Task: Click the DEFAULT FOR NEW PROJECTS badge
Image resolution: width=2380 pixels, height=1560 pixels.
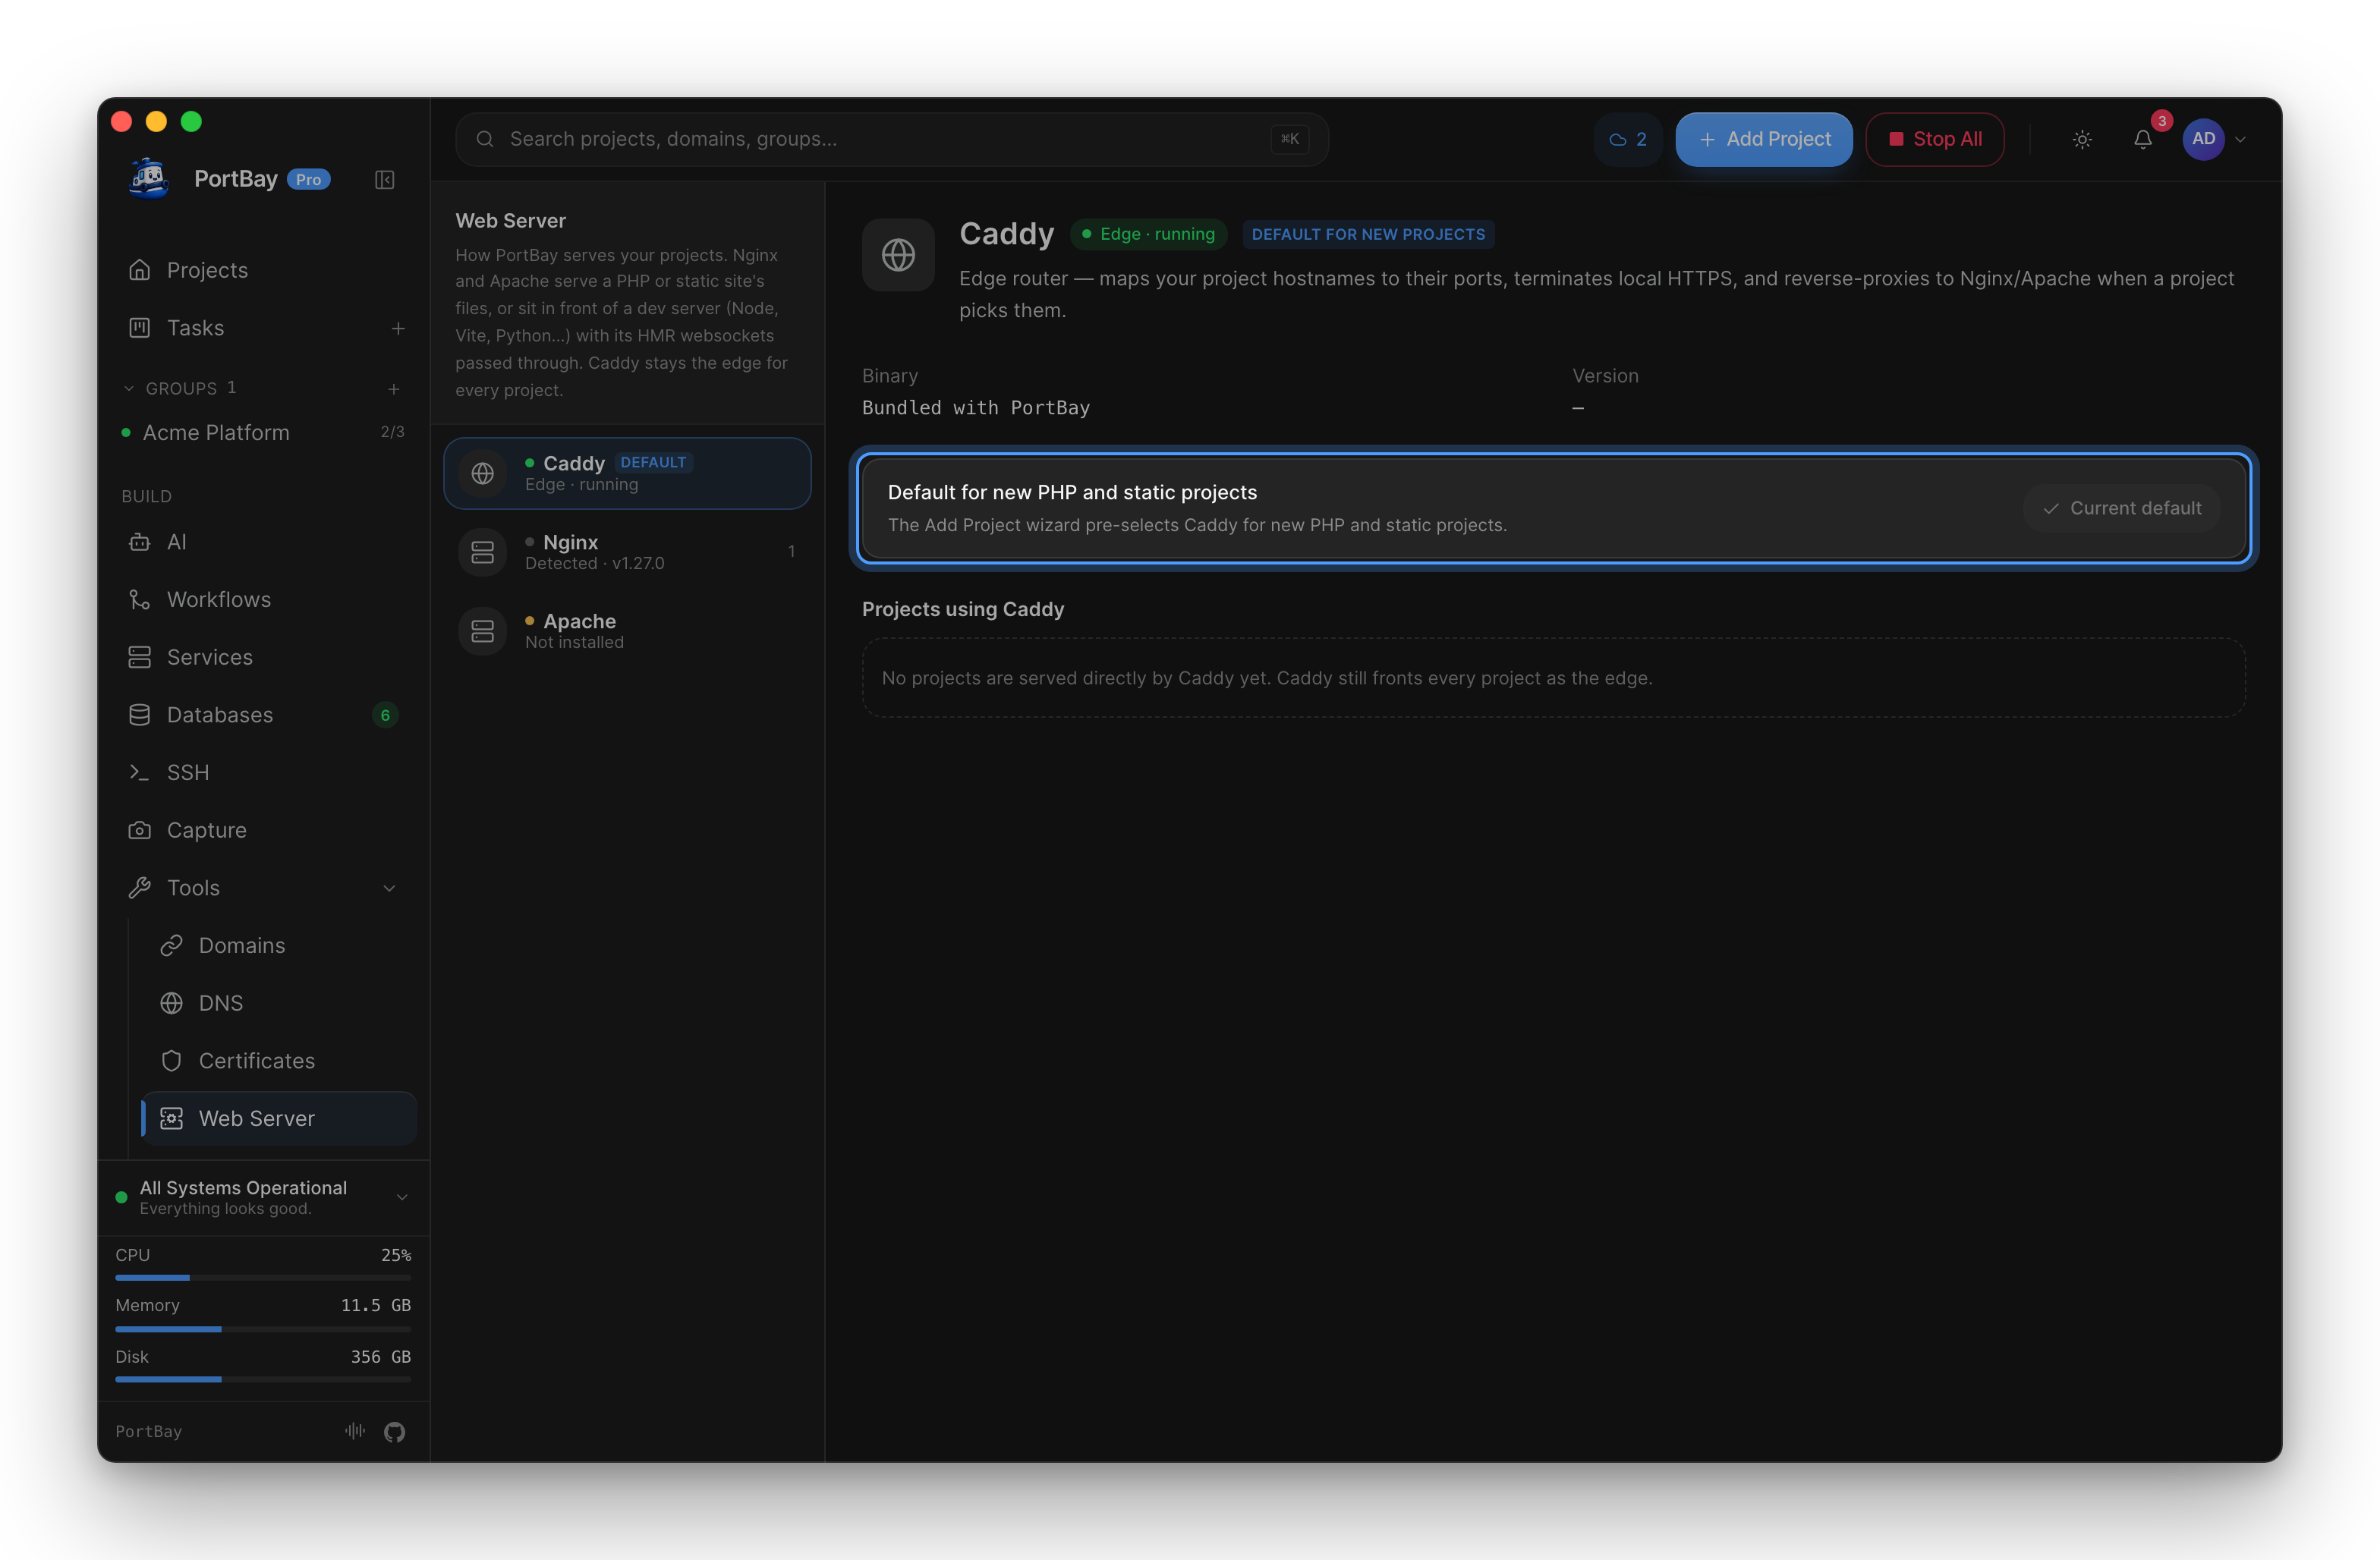Action: point(1368,234)
